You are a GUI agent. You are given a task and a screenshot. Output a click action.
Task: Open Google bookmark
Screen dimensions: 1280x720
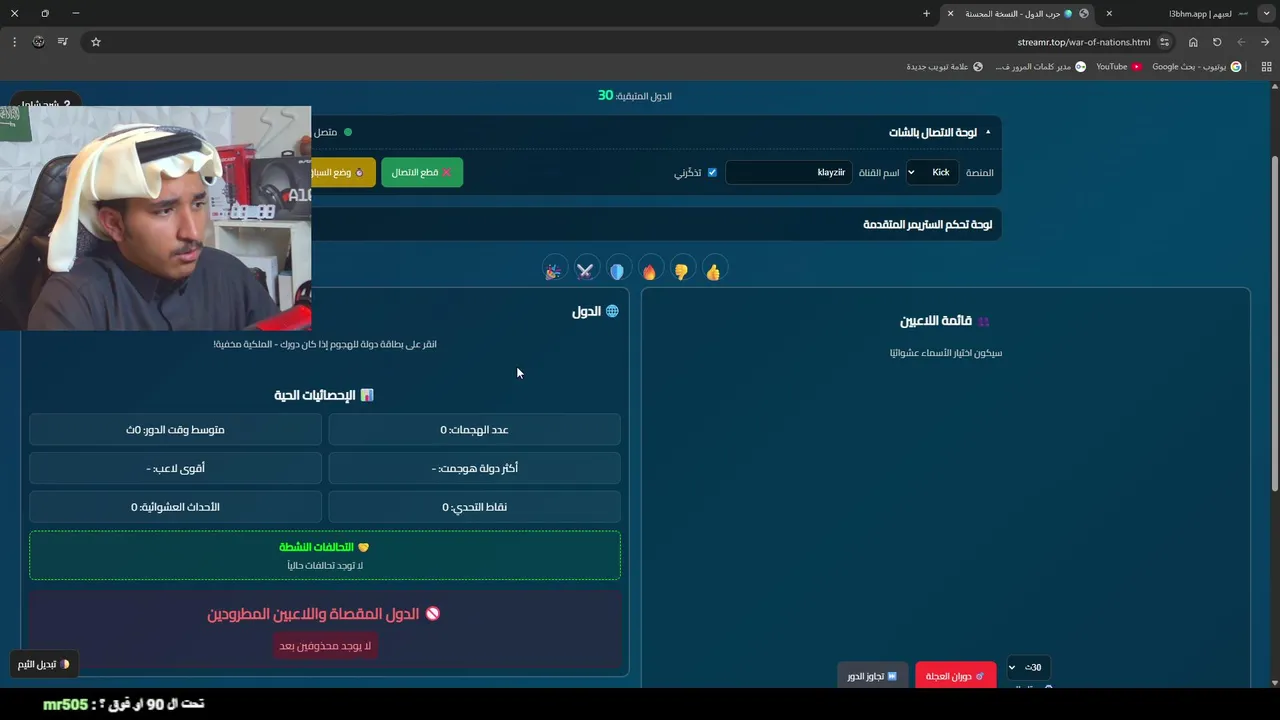click(1196, 67)
